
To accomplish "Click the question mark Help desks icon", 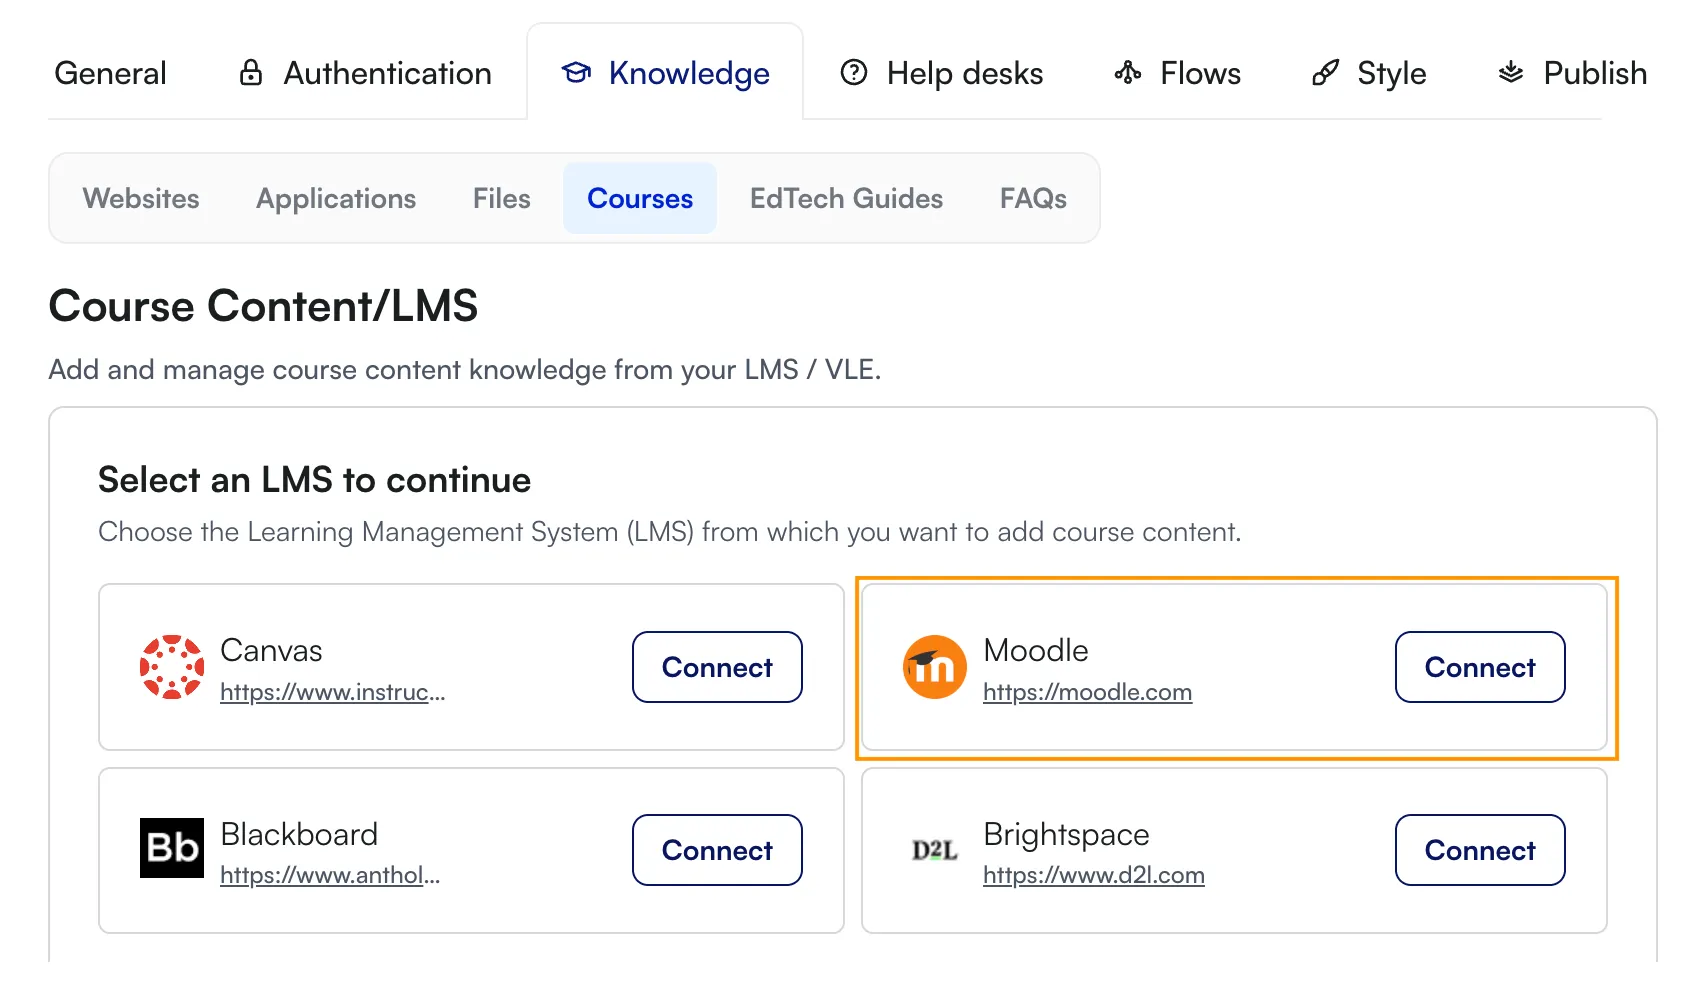I will point(854,73).
